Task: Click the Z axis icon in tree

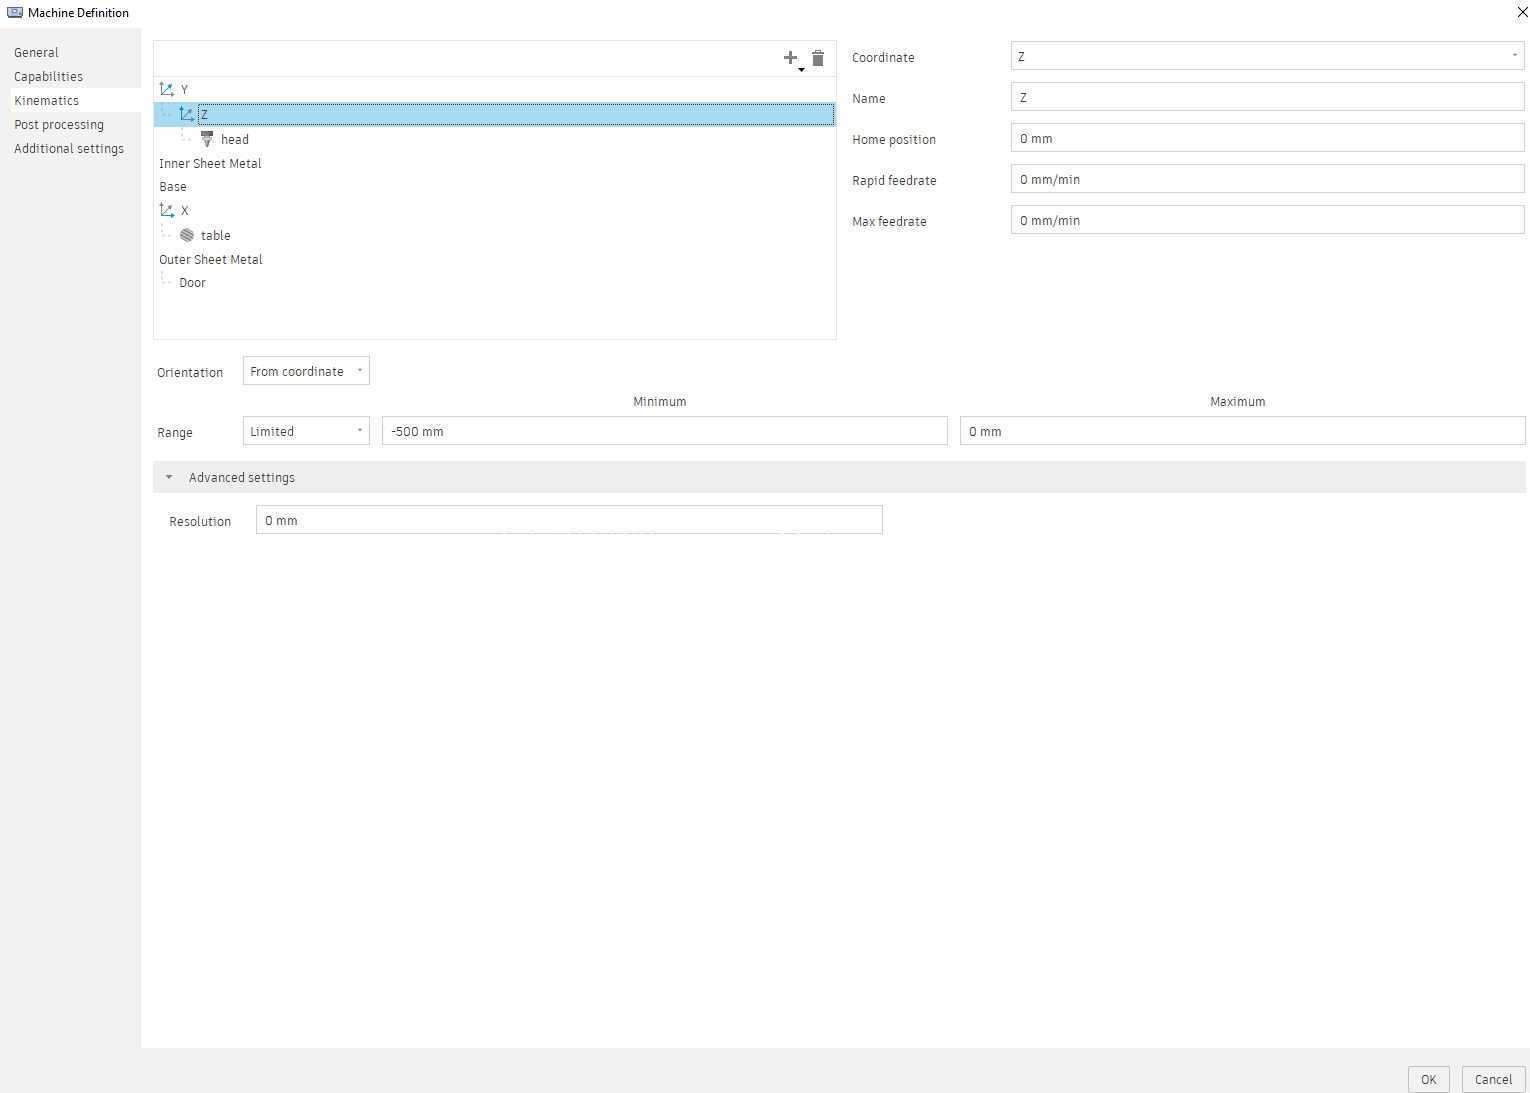Action: click(187, 115)
